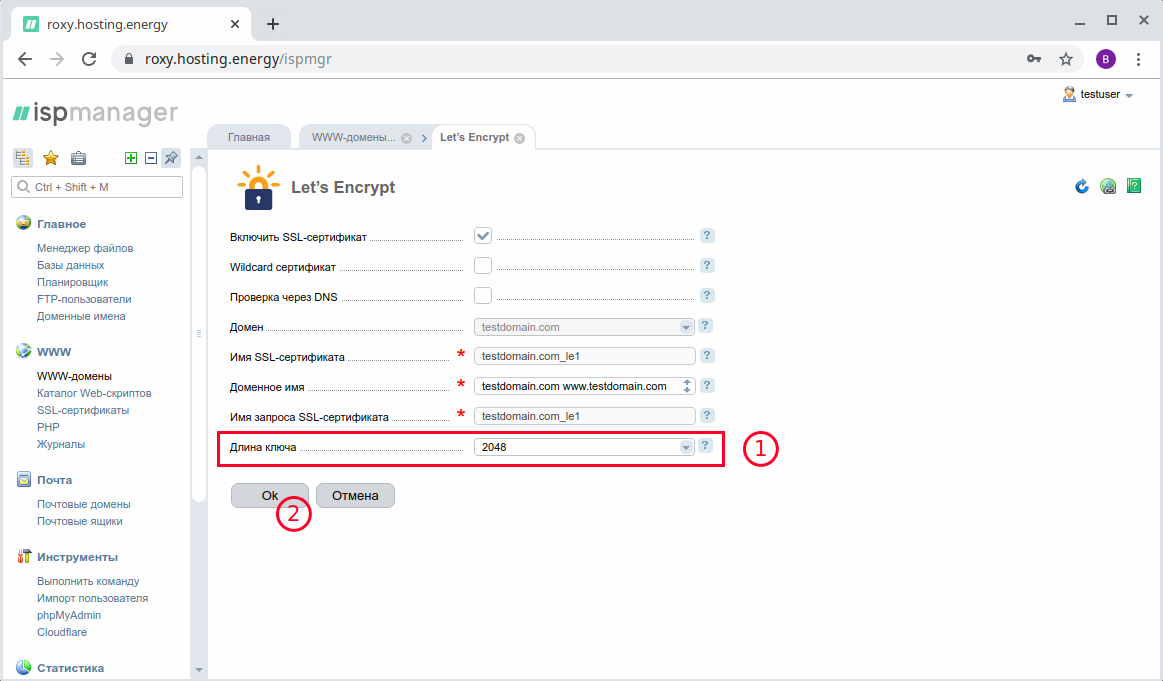This screenshot has height=681, width=1163.
Task: Click the Отмена button
Action: 355,496
